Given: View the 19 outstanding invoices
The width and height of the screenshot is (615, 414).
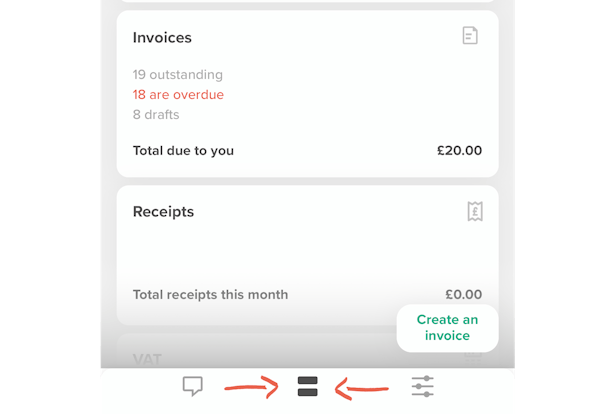Looking at the screenshot, I should [178, 74].
